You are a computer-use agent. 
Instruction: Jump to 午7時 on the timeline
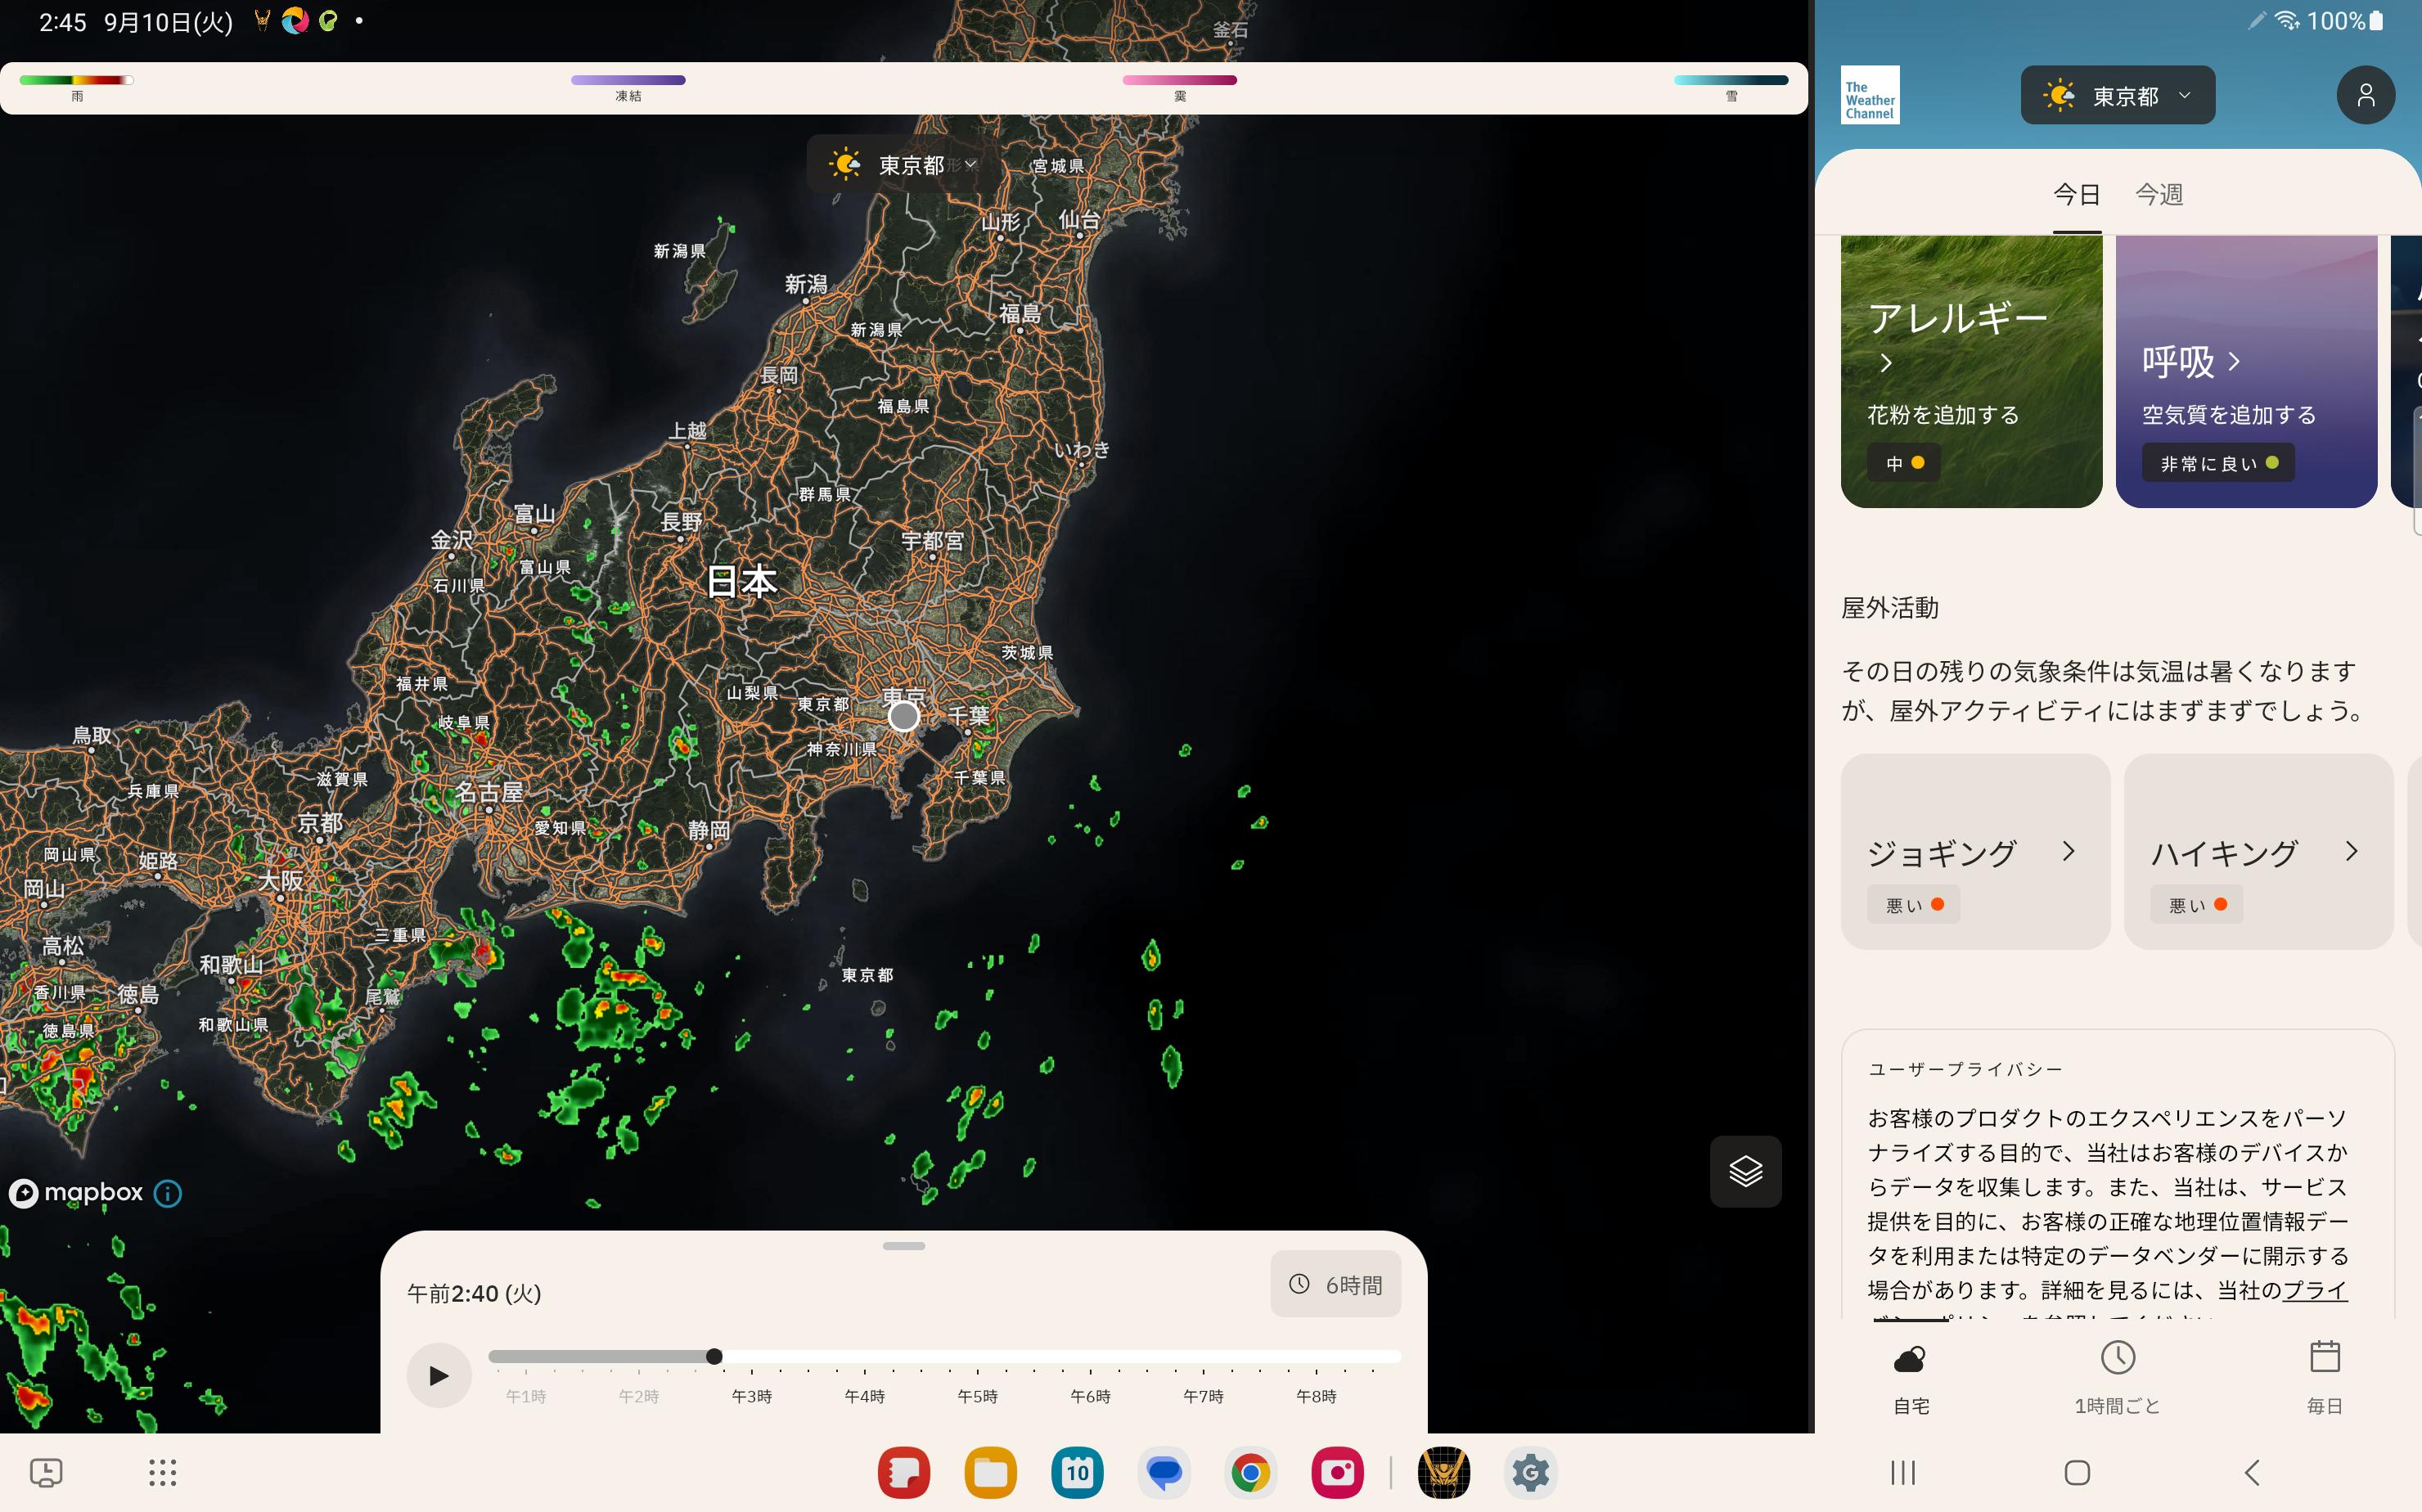coord(1203,1395)
